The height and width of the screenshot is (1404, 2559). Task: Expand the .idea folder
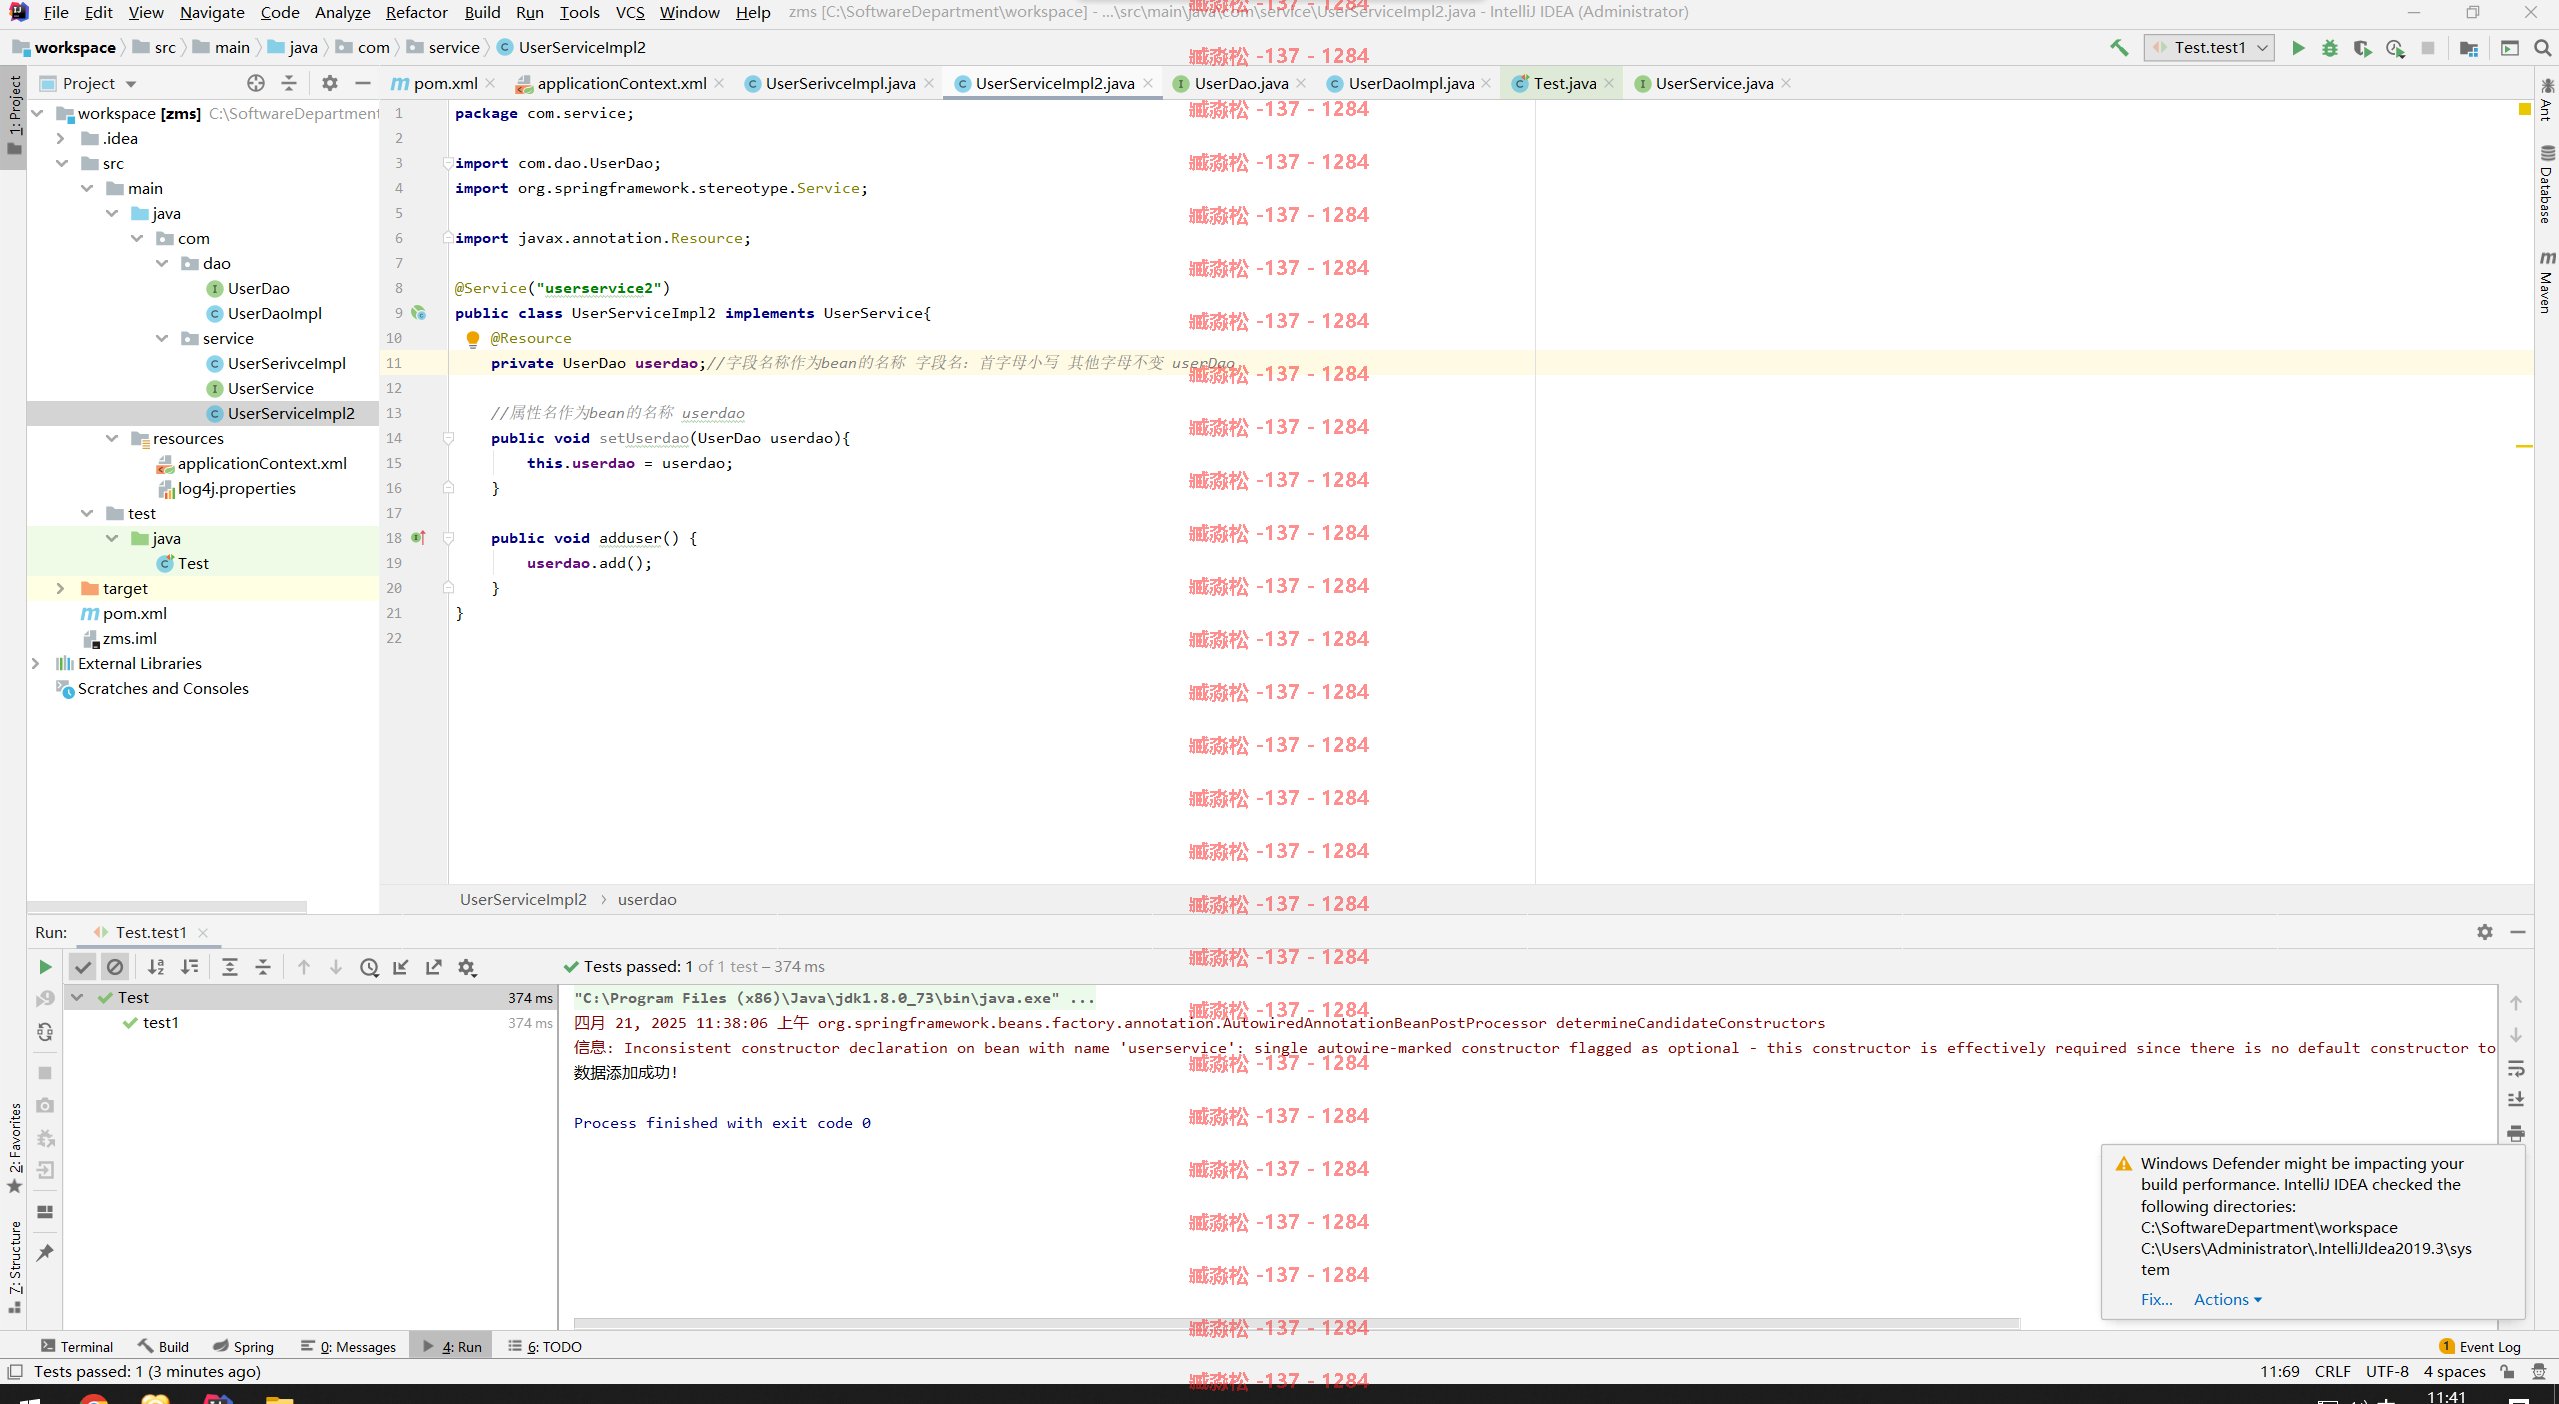click(x=60, y=138)
